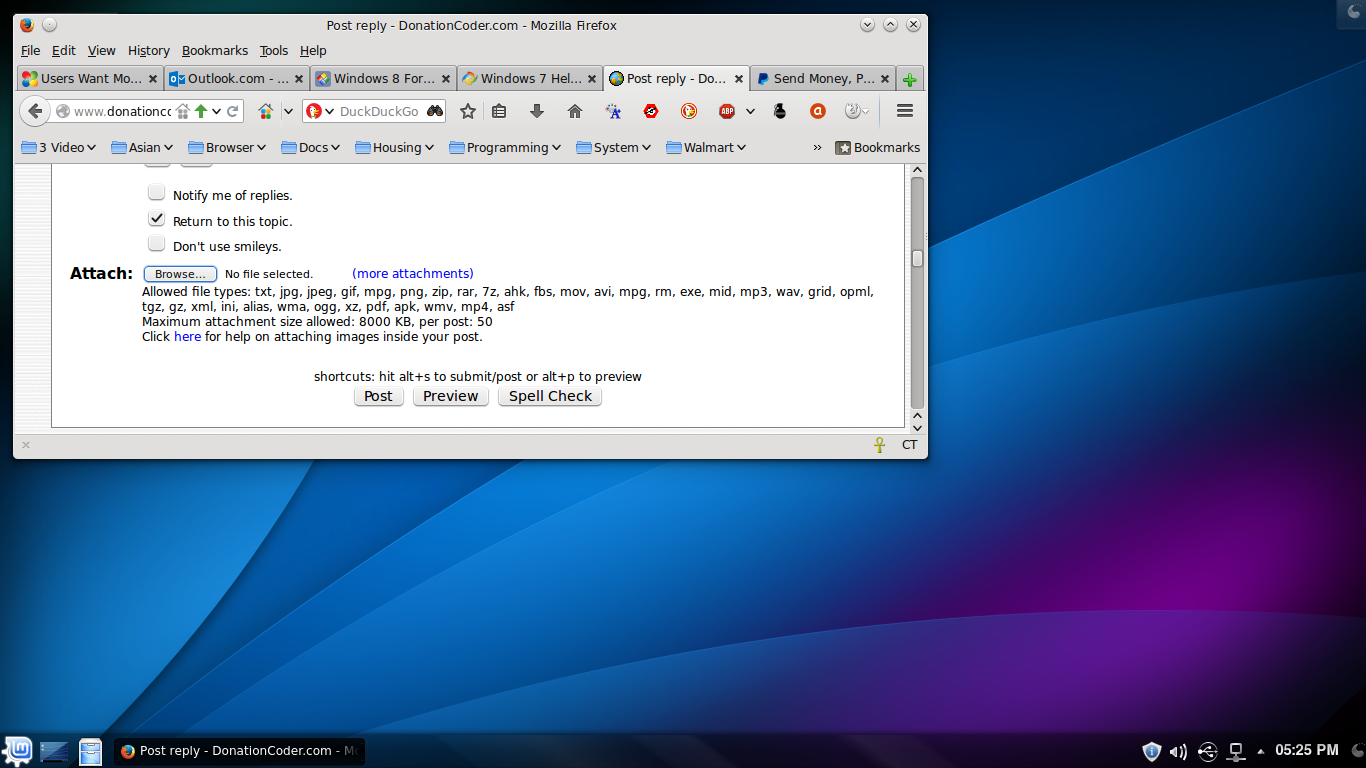This screenshot has width=1366, height=768.
Task: Go back with the browser back arrow
Action: [x=35, y=111]
